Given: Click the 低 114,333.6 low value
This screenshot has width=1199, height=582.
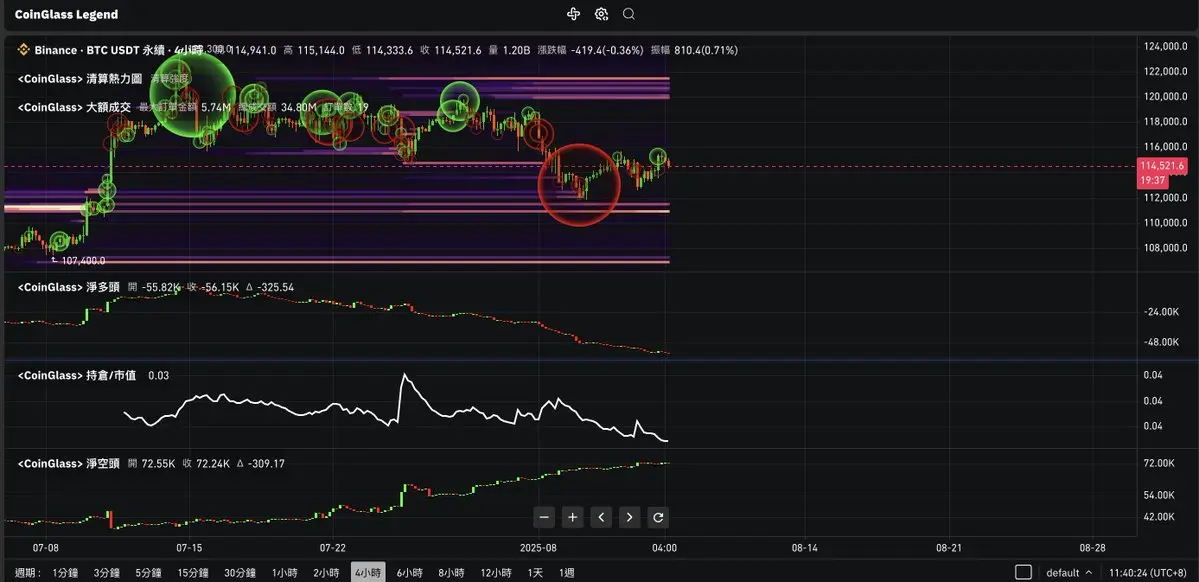Looking at the screenshot, I should [382, 50].
